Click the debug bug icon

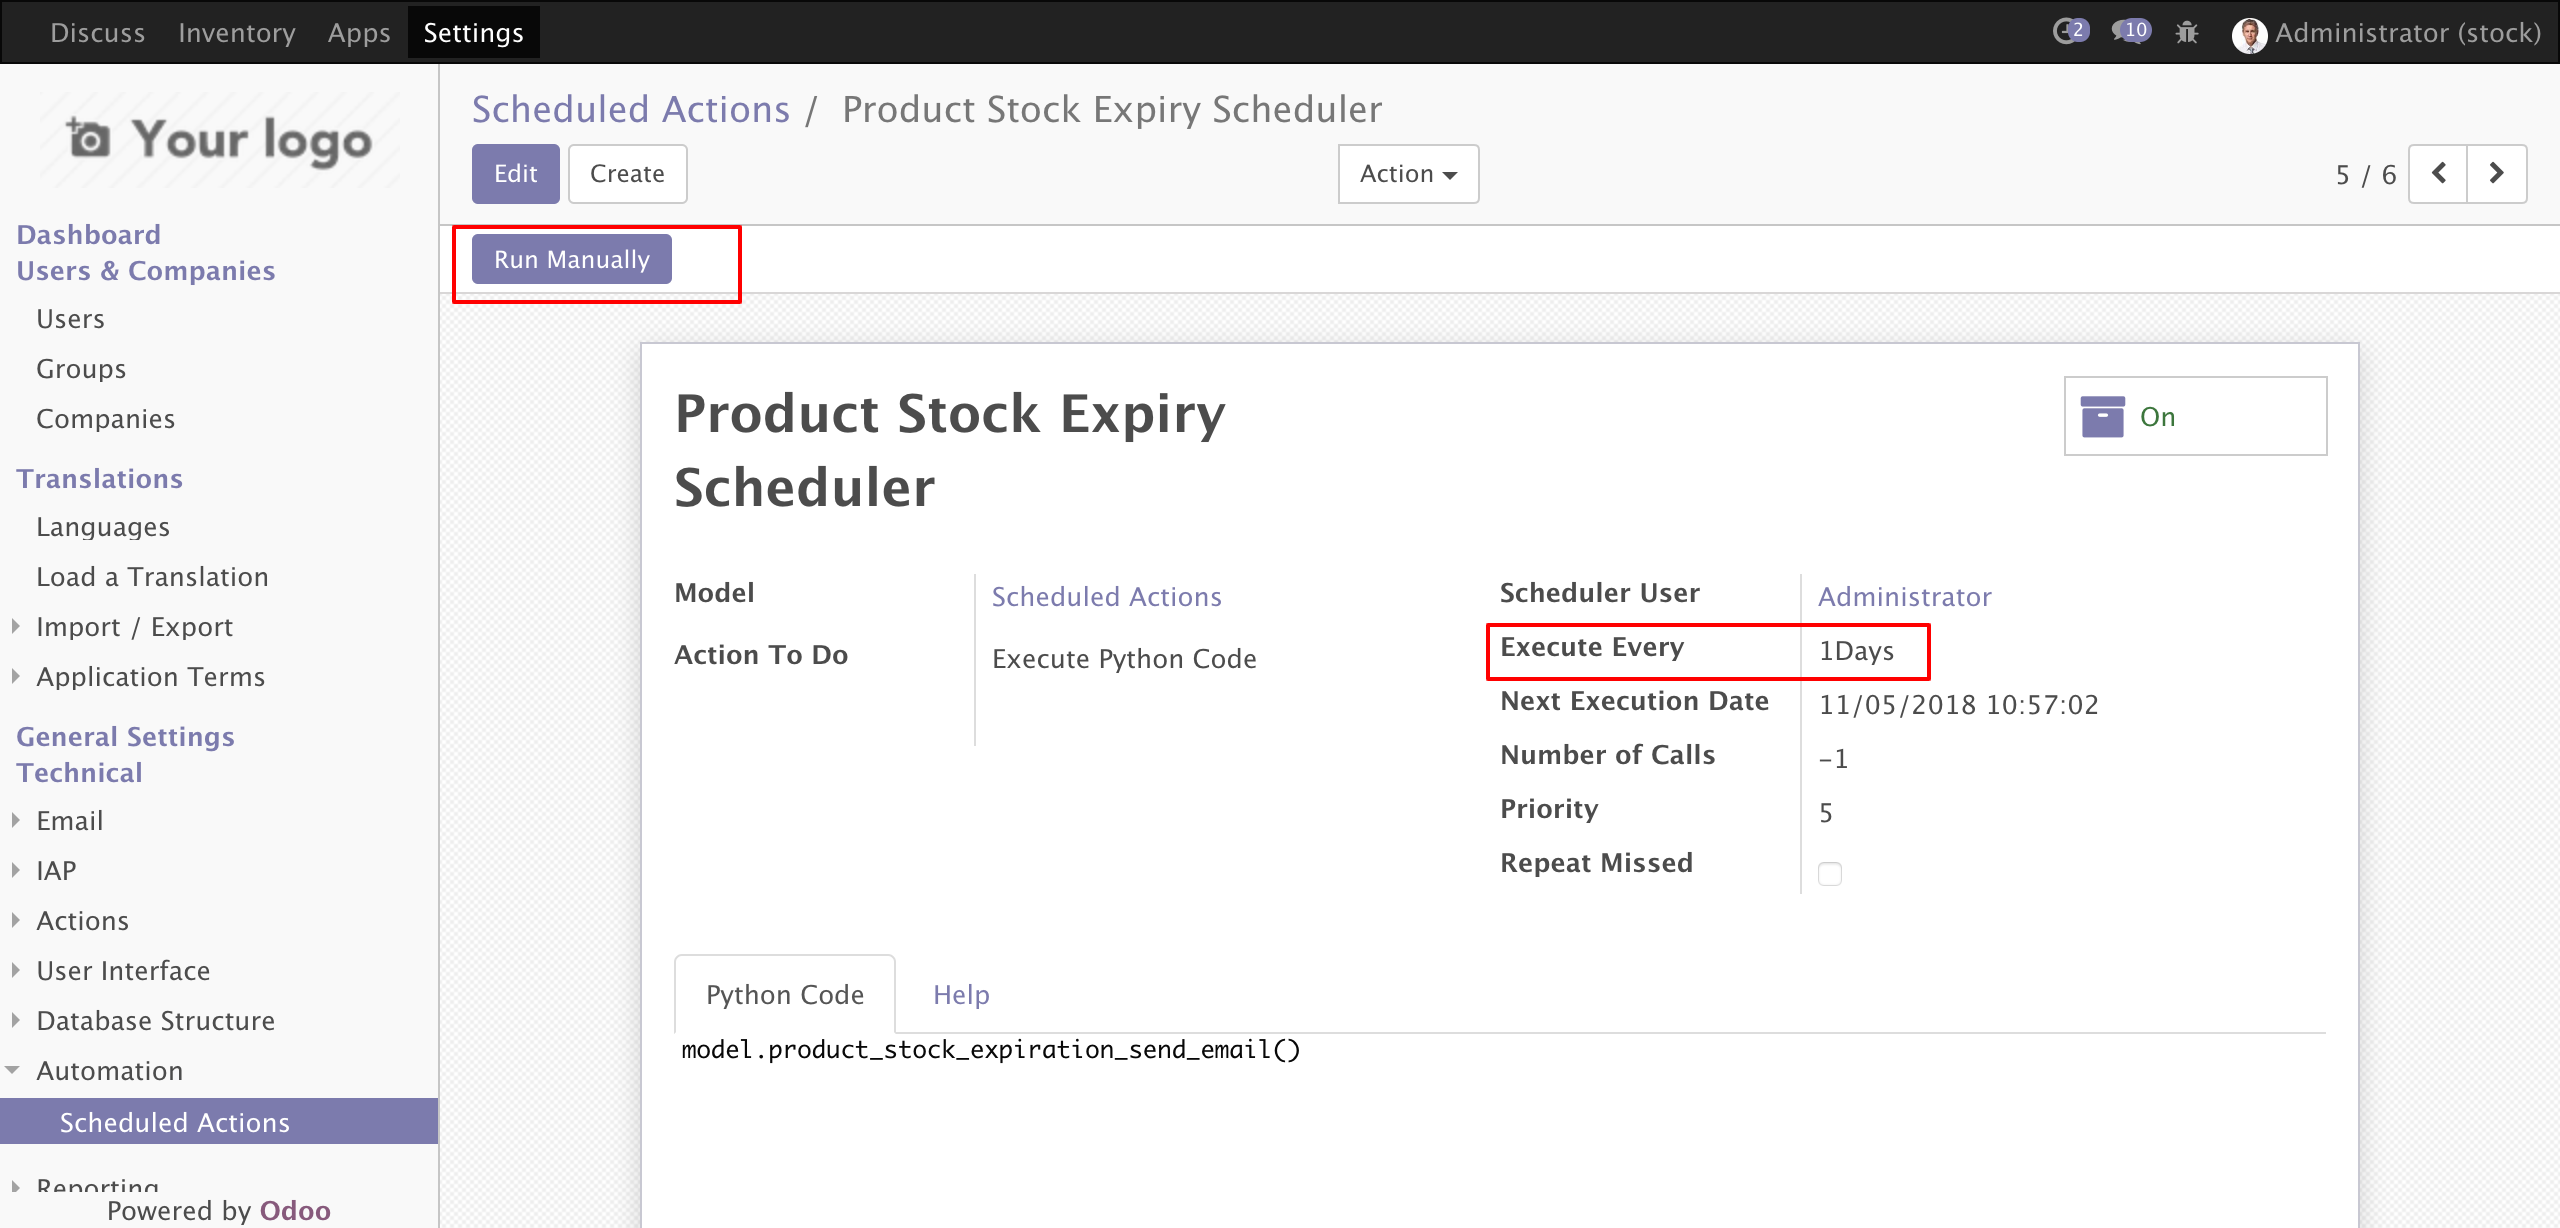coord(2187,33)
